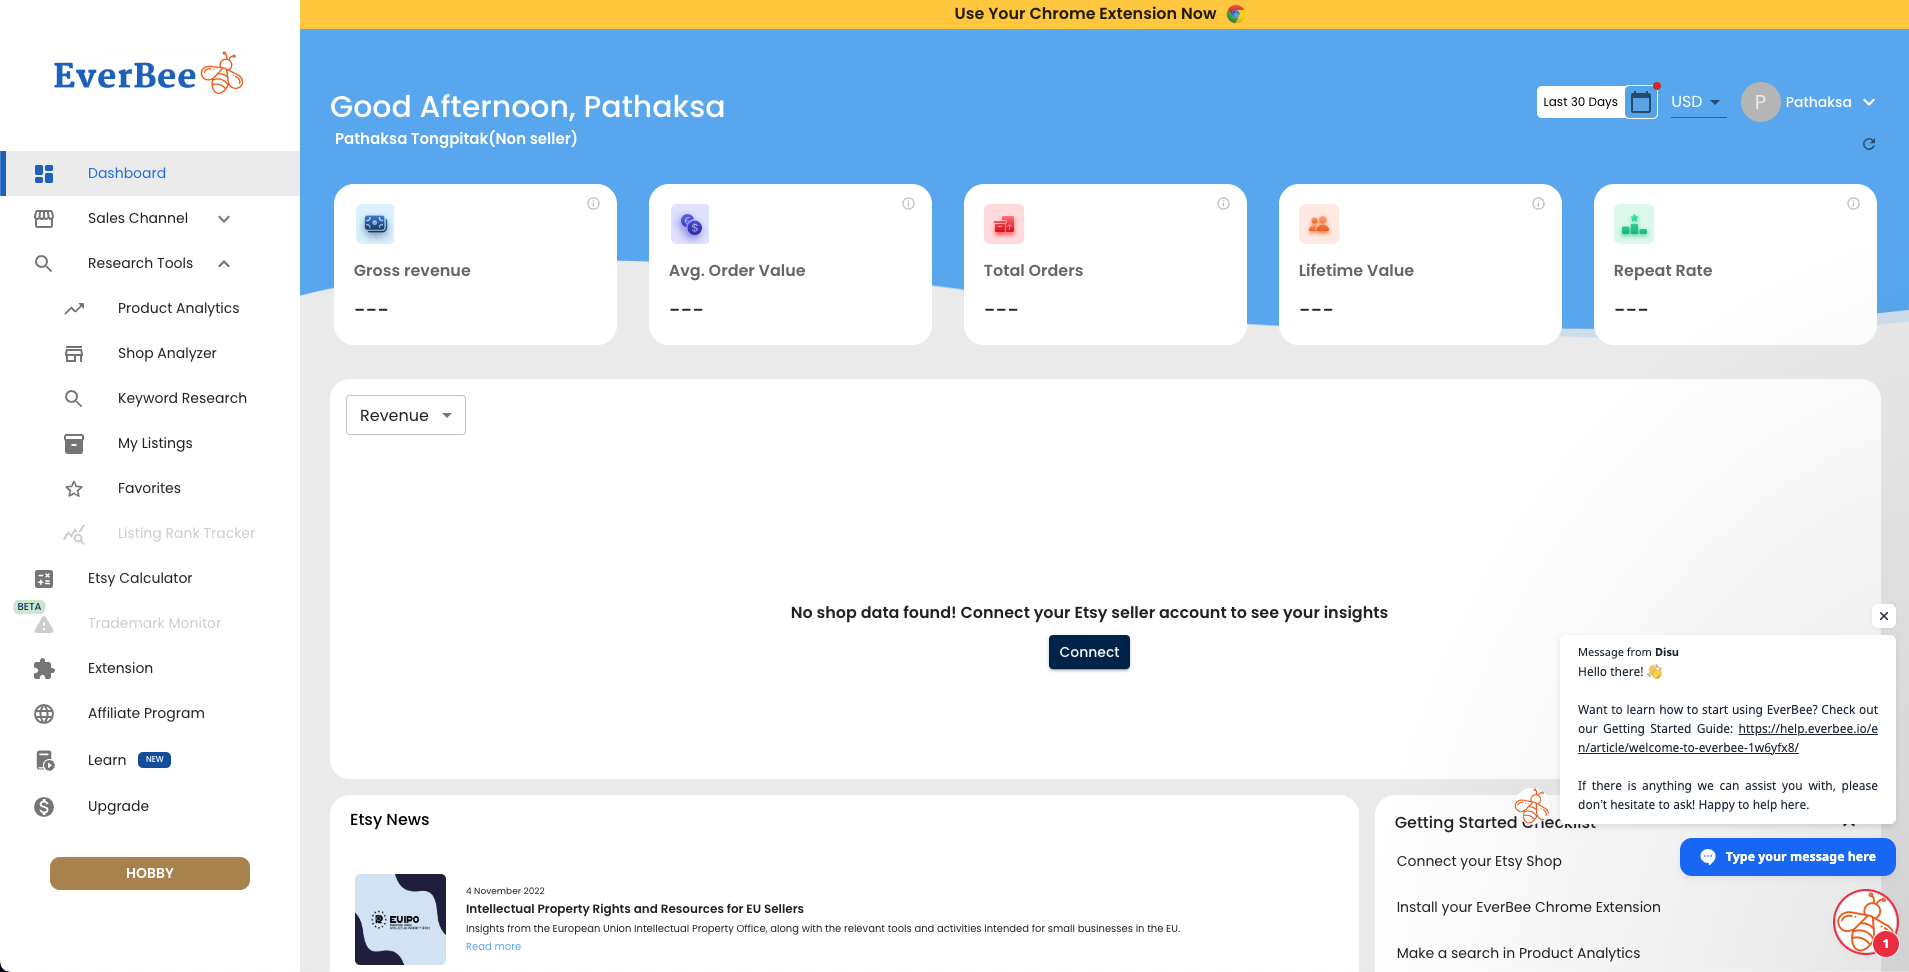This screenshot has width=1909, height=972.
Task: Open the calendar date picker
Action: coord(1641,101)
